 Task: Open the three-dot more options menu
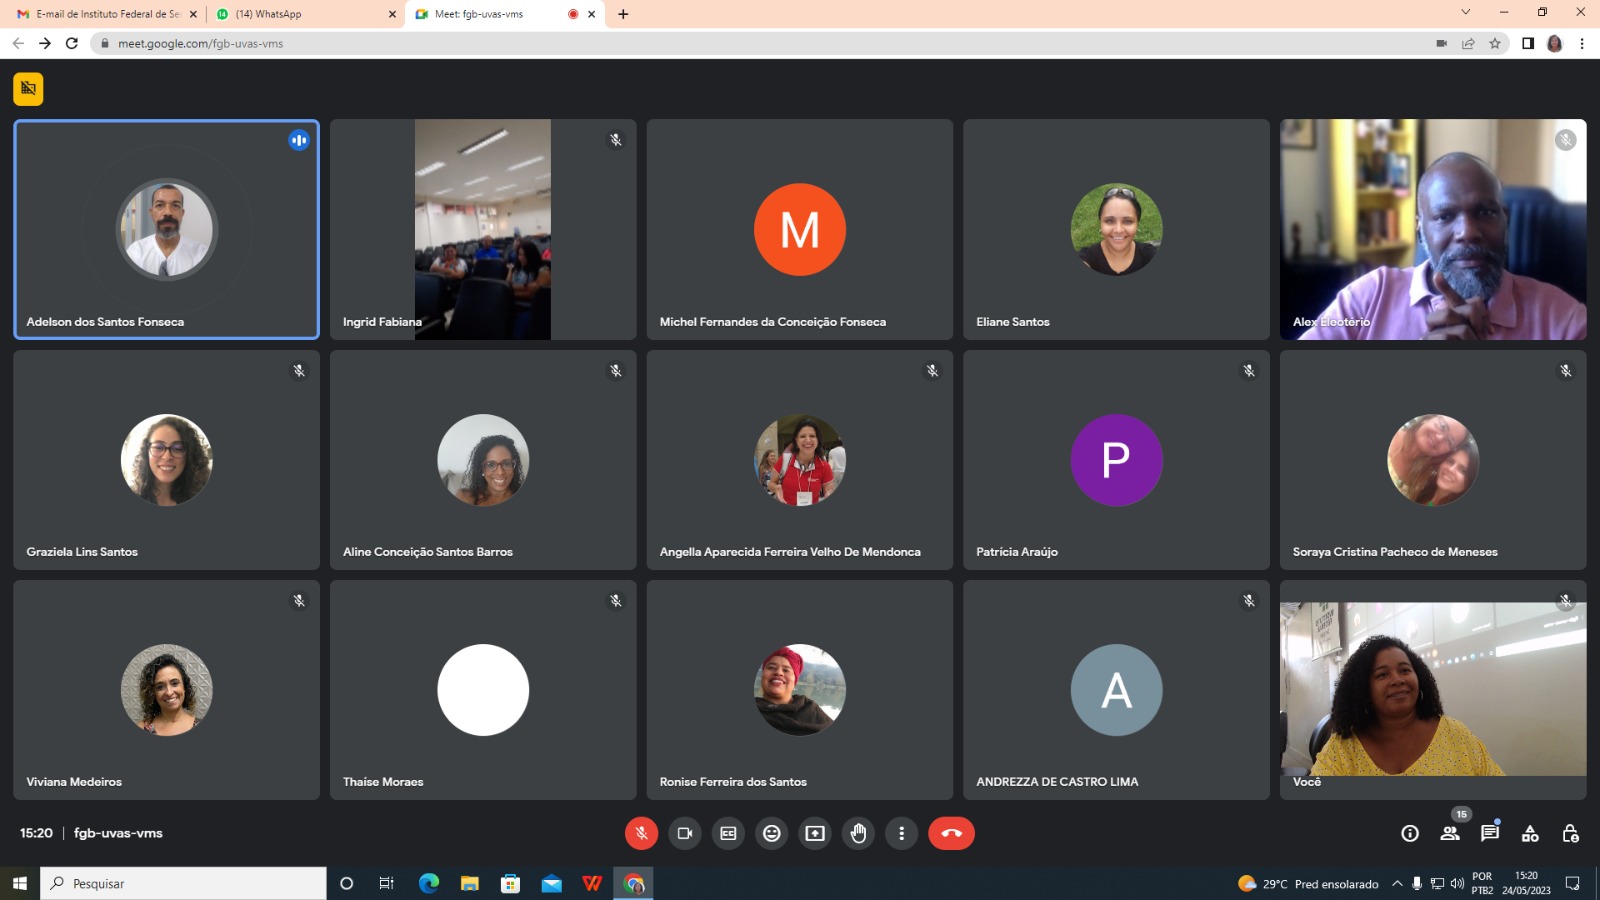tap(901, 833)
